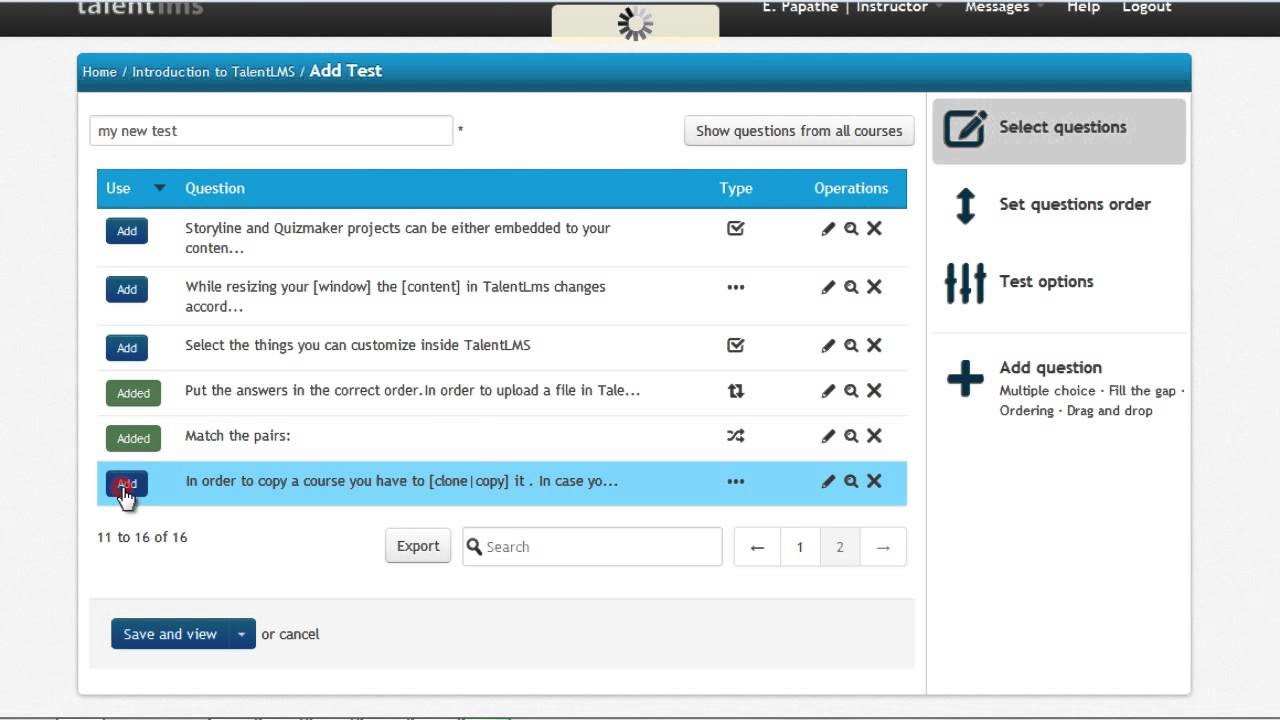1280x720 pixels.
Task: Click the Add question heading
Action: (x=1051, y=368)
